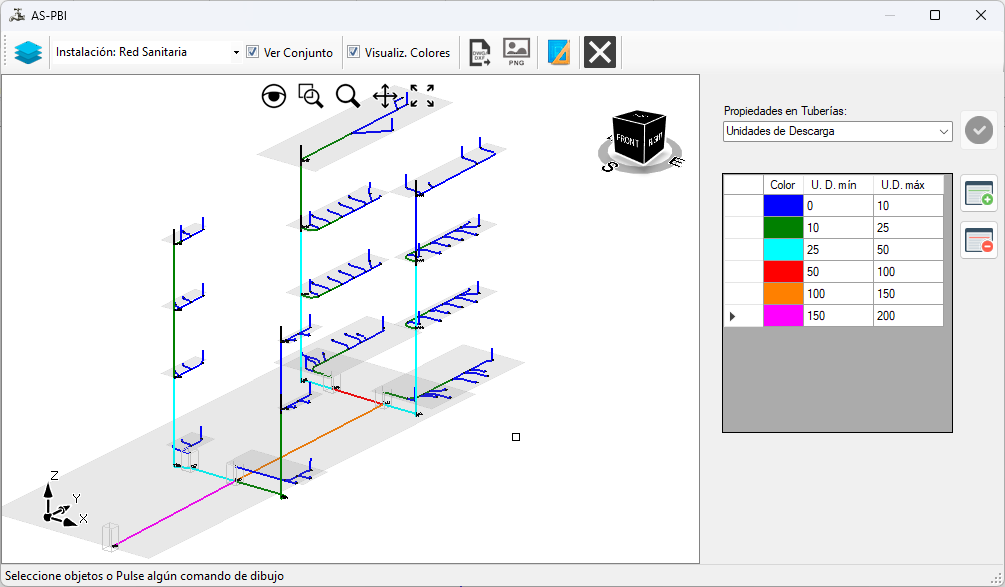Screen dimensions: 1005x587
Task: Select the U.D. máx cell with value 25
Action: 908,227
